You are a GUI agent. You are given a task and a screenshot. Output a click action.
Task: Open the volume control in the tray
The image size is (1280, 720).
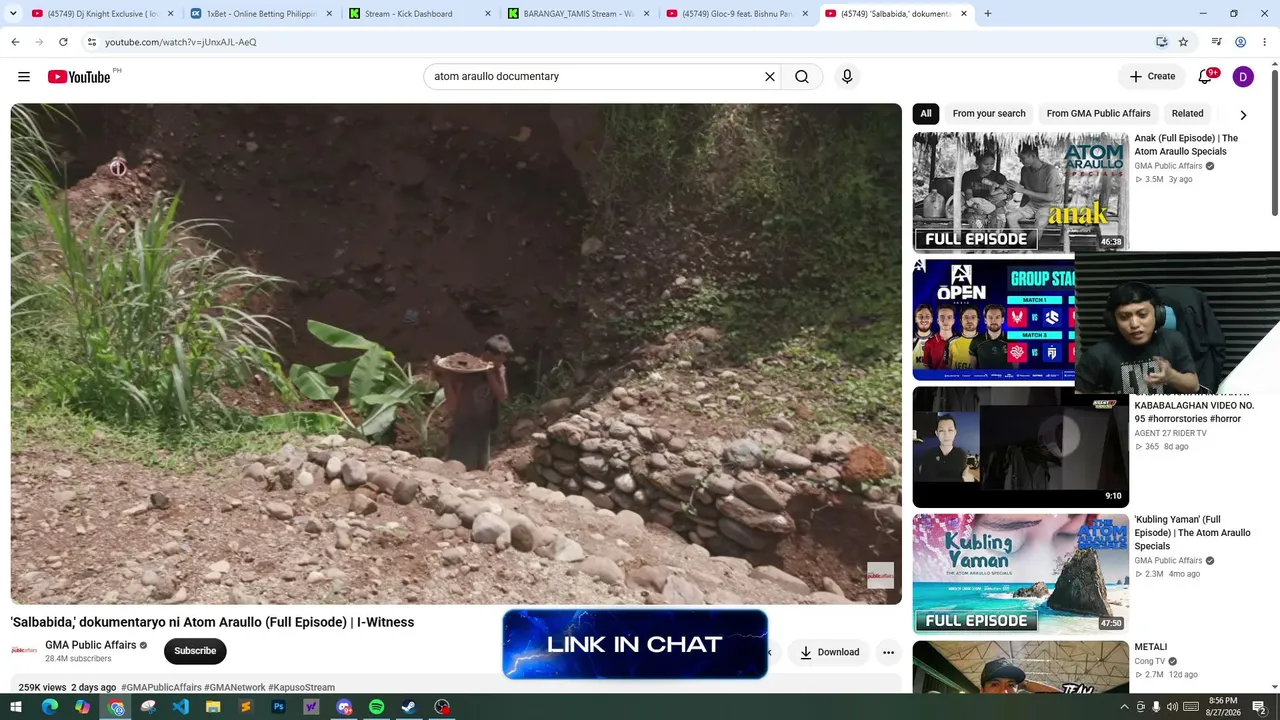tap(1172, 707)
